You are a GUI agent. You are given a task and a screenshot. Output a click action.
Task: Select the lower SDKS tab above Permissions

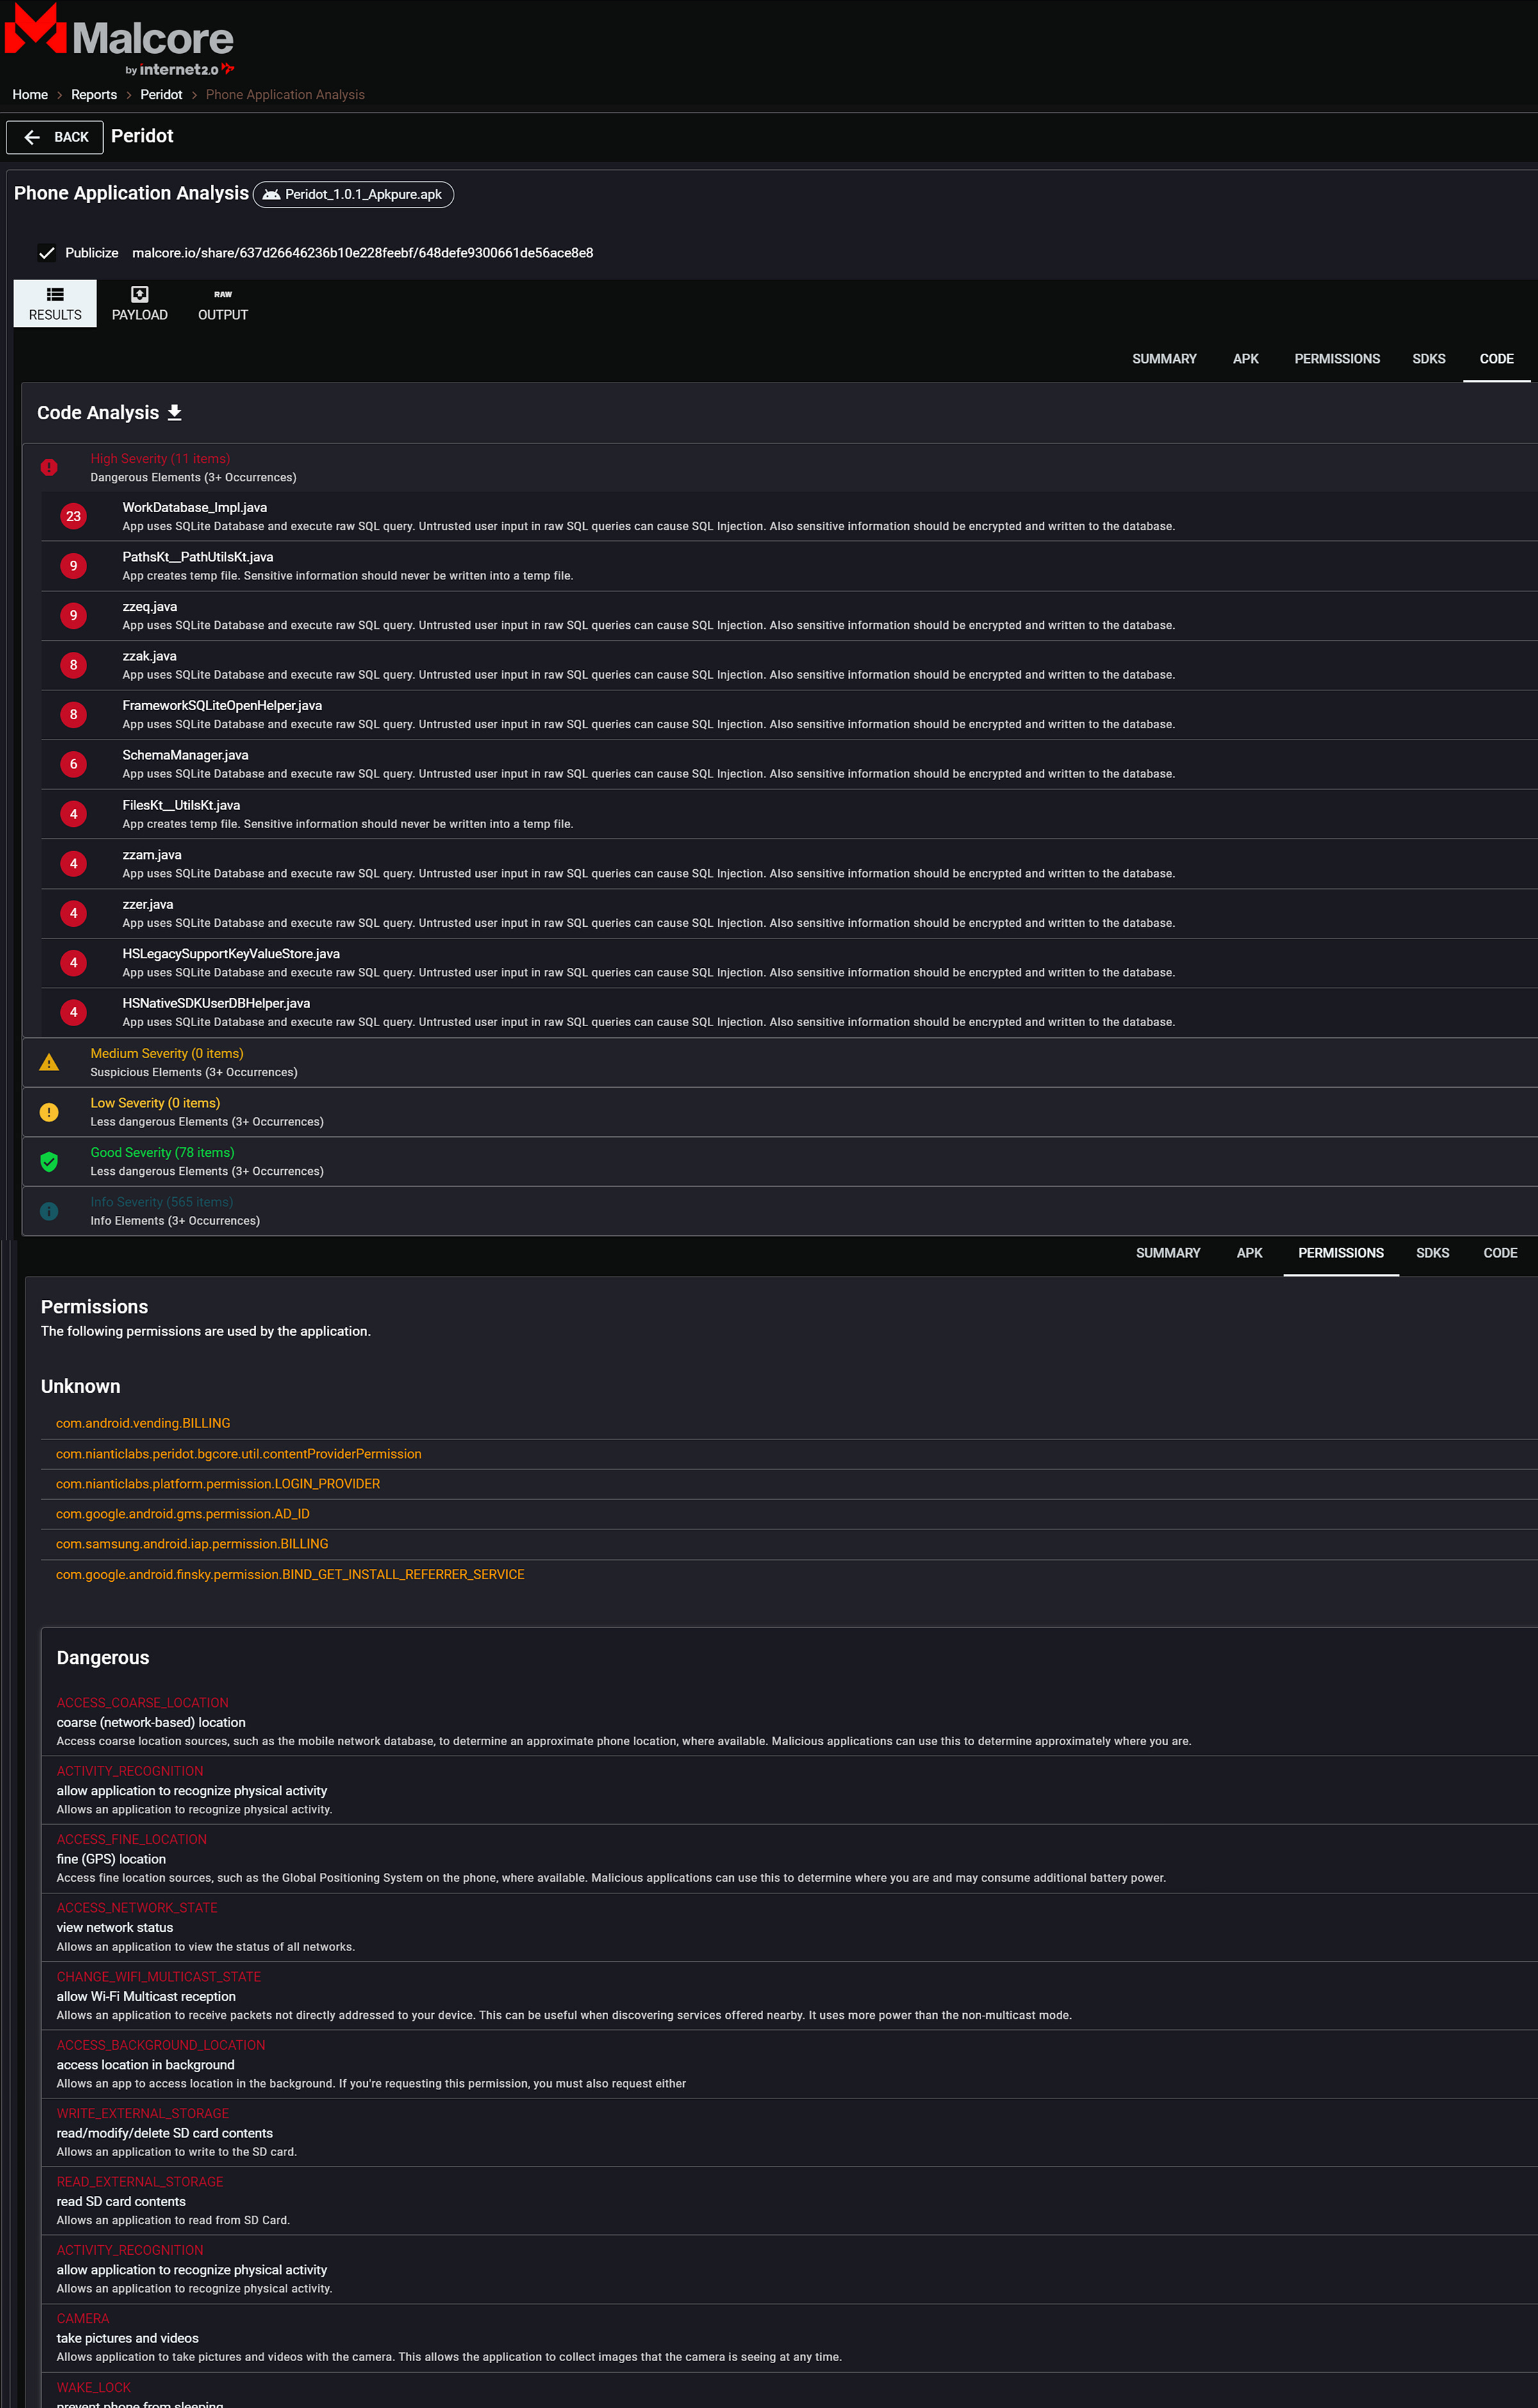[1432, 1253]
